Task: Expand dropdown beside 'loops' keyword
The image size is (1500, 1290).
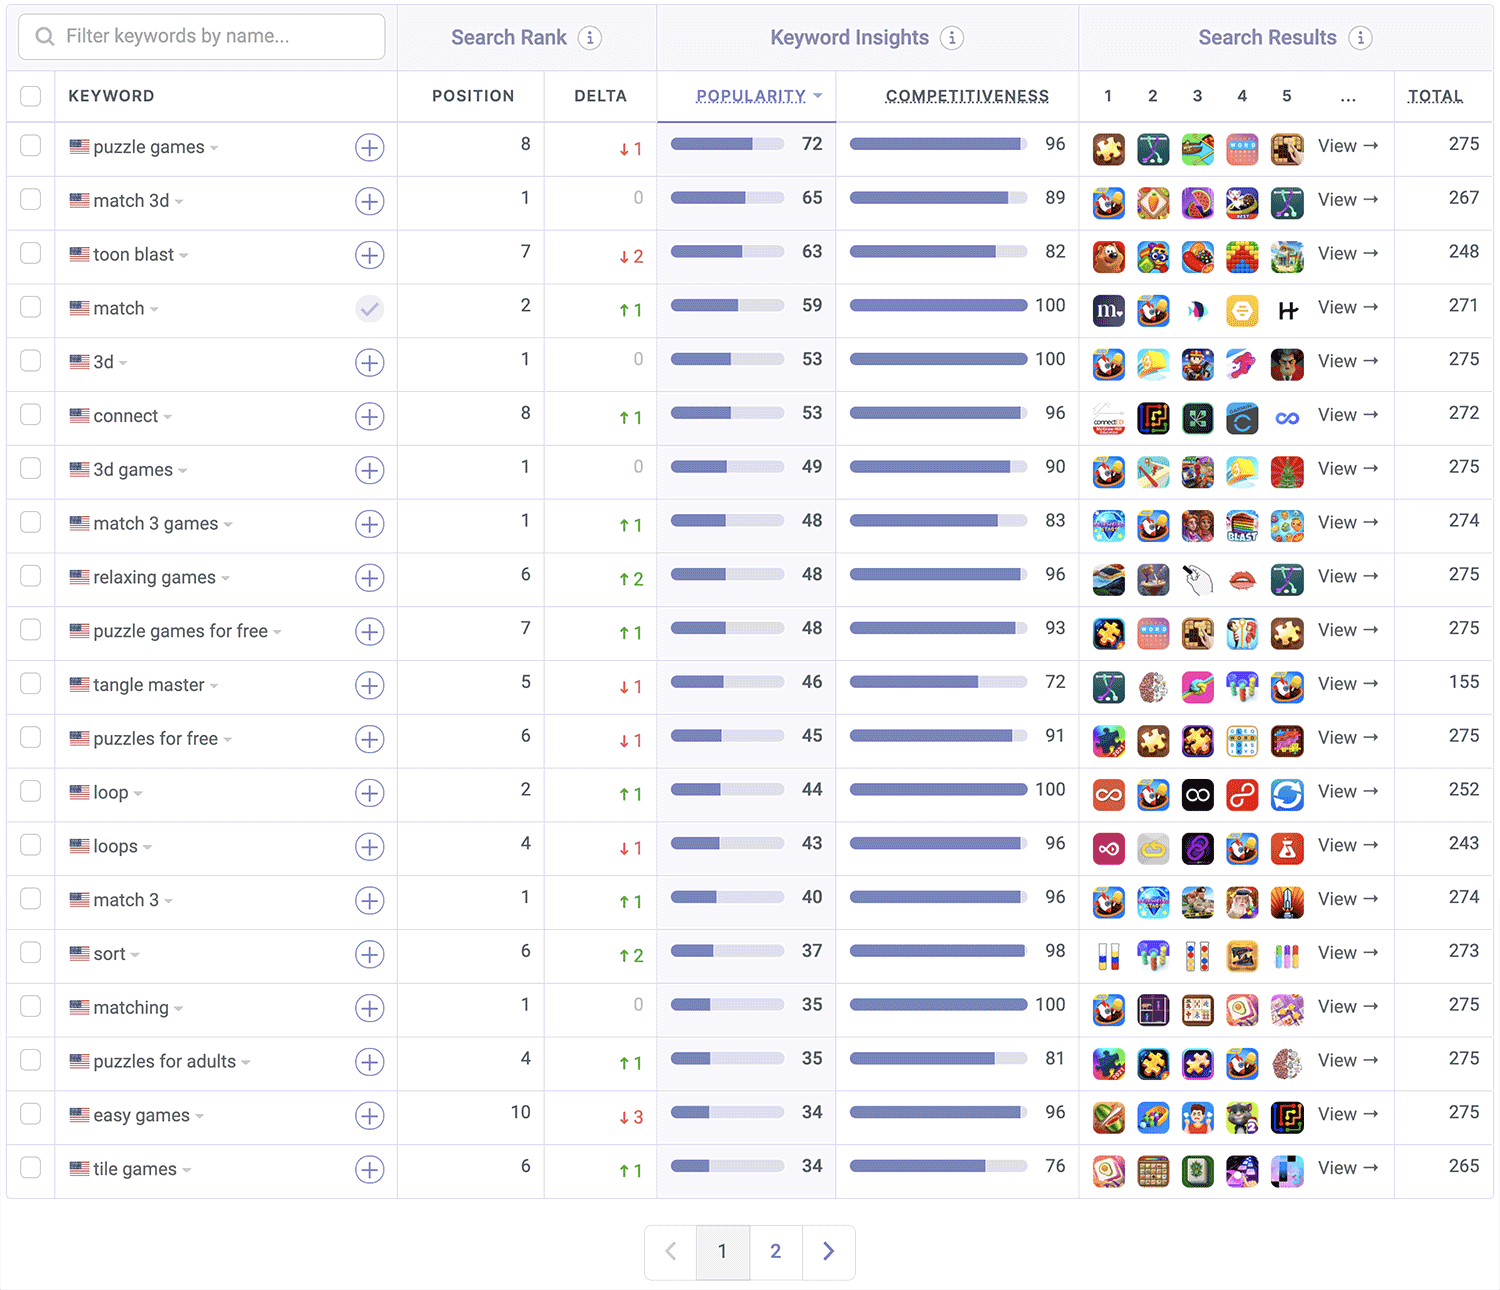Action: (x=147, y=848)
